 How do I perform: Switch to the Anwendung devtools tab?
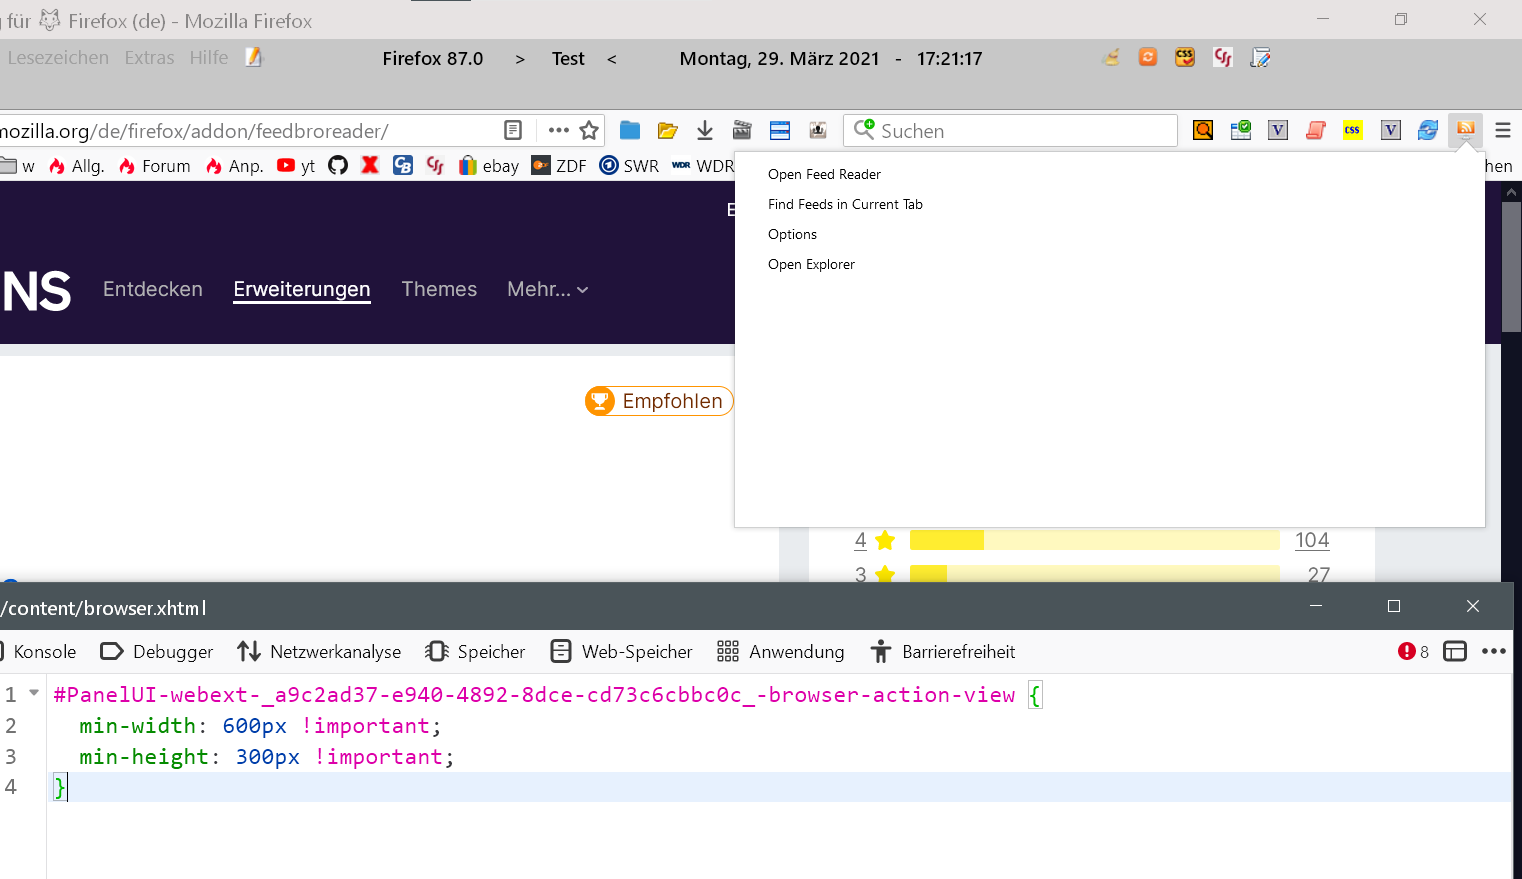click(781, 652)
